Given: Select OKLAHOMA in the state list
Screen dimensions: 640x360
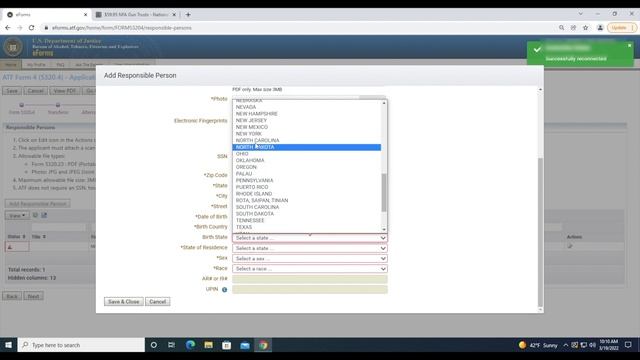Looking at the screenshot, I should (x=307, y=160).
